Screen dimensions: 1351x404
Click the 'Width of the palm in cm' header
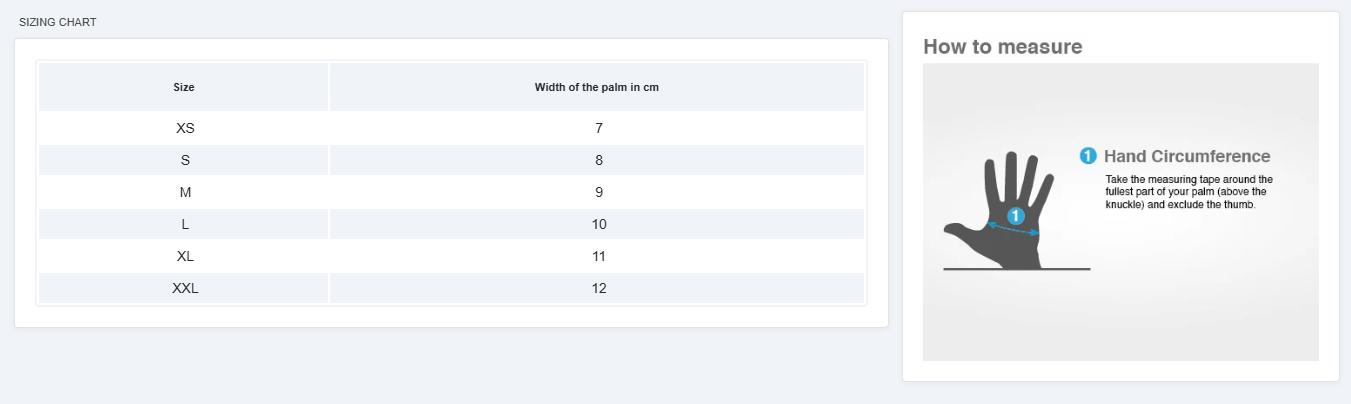pyautogui.click(x=597, y=87)
